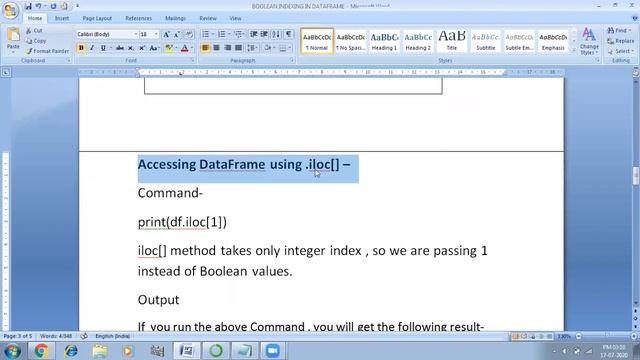Open the Font dialog launcher
Screen dimensions: 640x360
pos(192,60)
